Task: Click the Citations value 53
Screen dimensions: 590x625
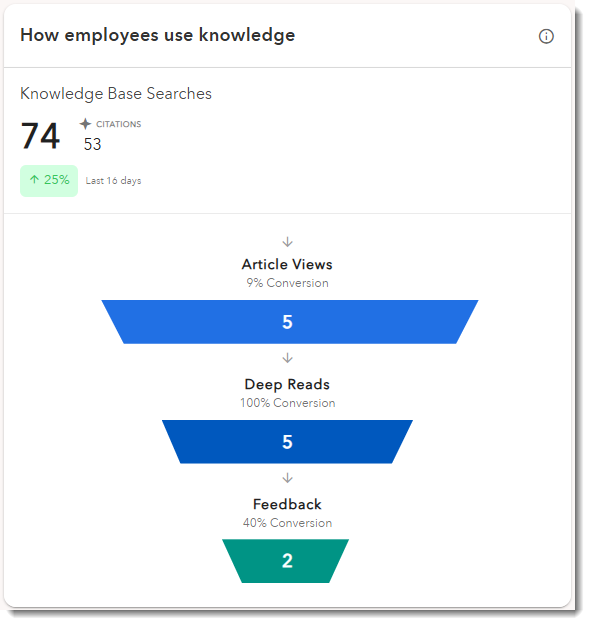Action: (x=93, y=145)
